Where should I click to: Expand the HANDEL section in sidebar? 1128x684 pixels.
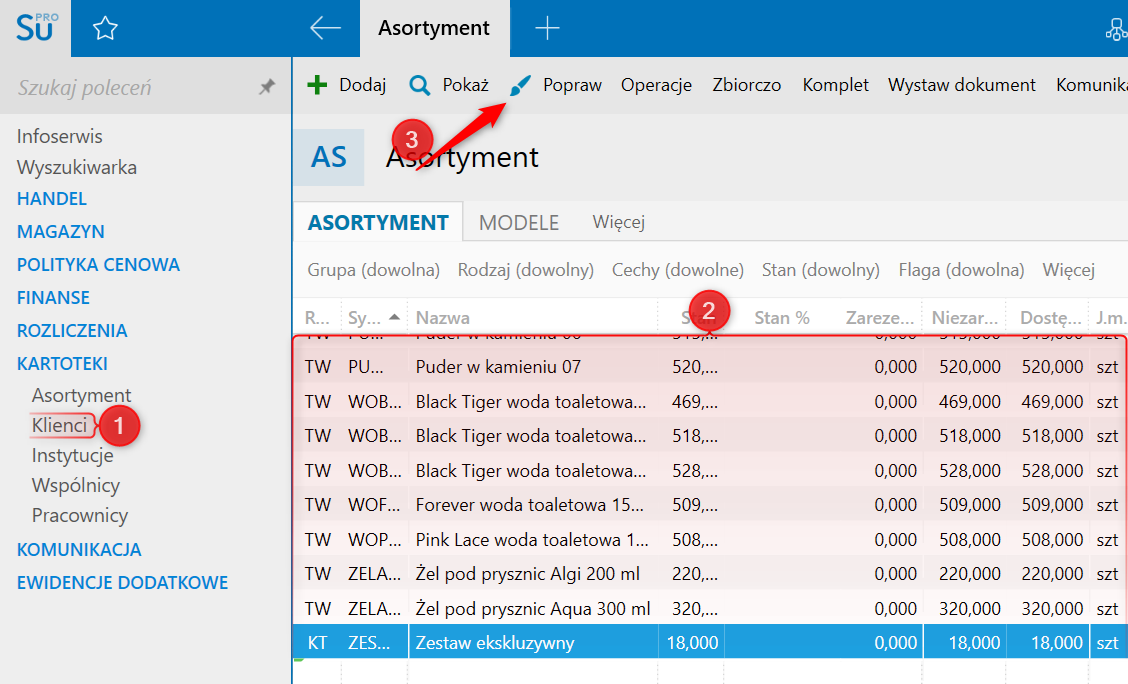click(52, 199)
